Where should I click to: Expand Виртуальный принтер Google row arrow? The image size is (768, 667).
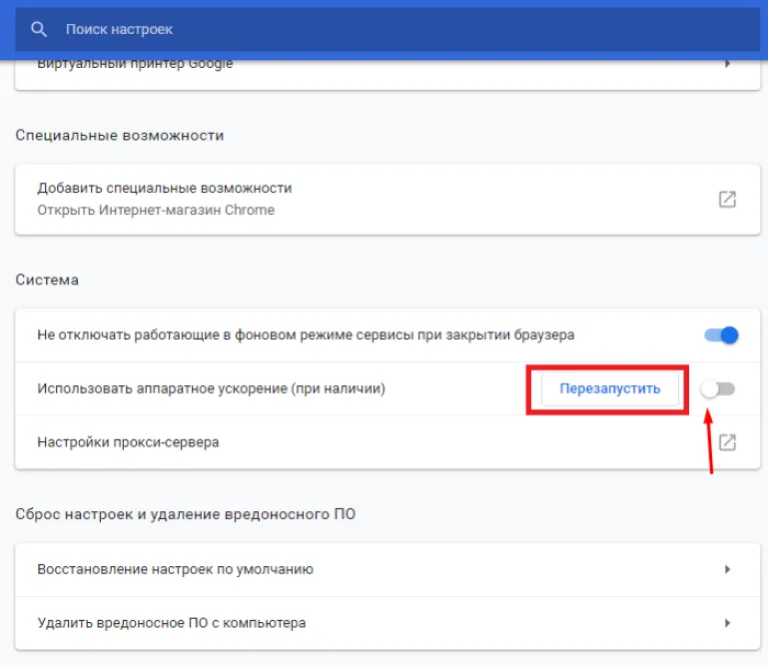727,64
